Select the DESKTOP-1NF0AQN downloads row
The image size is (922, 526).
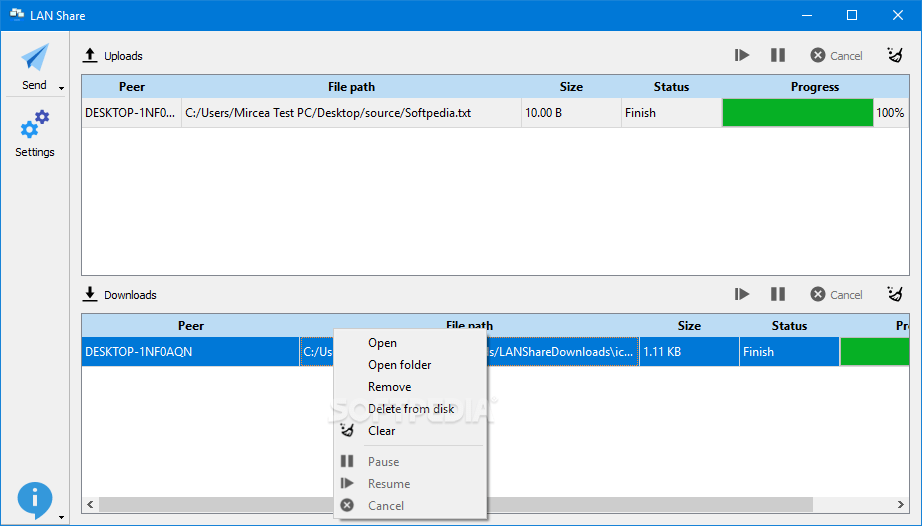pyautogui.click(x=191, y=351)
